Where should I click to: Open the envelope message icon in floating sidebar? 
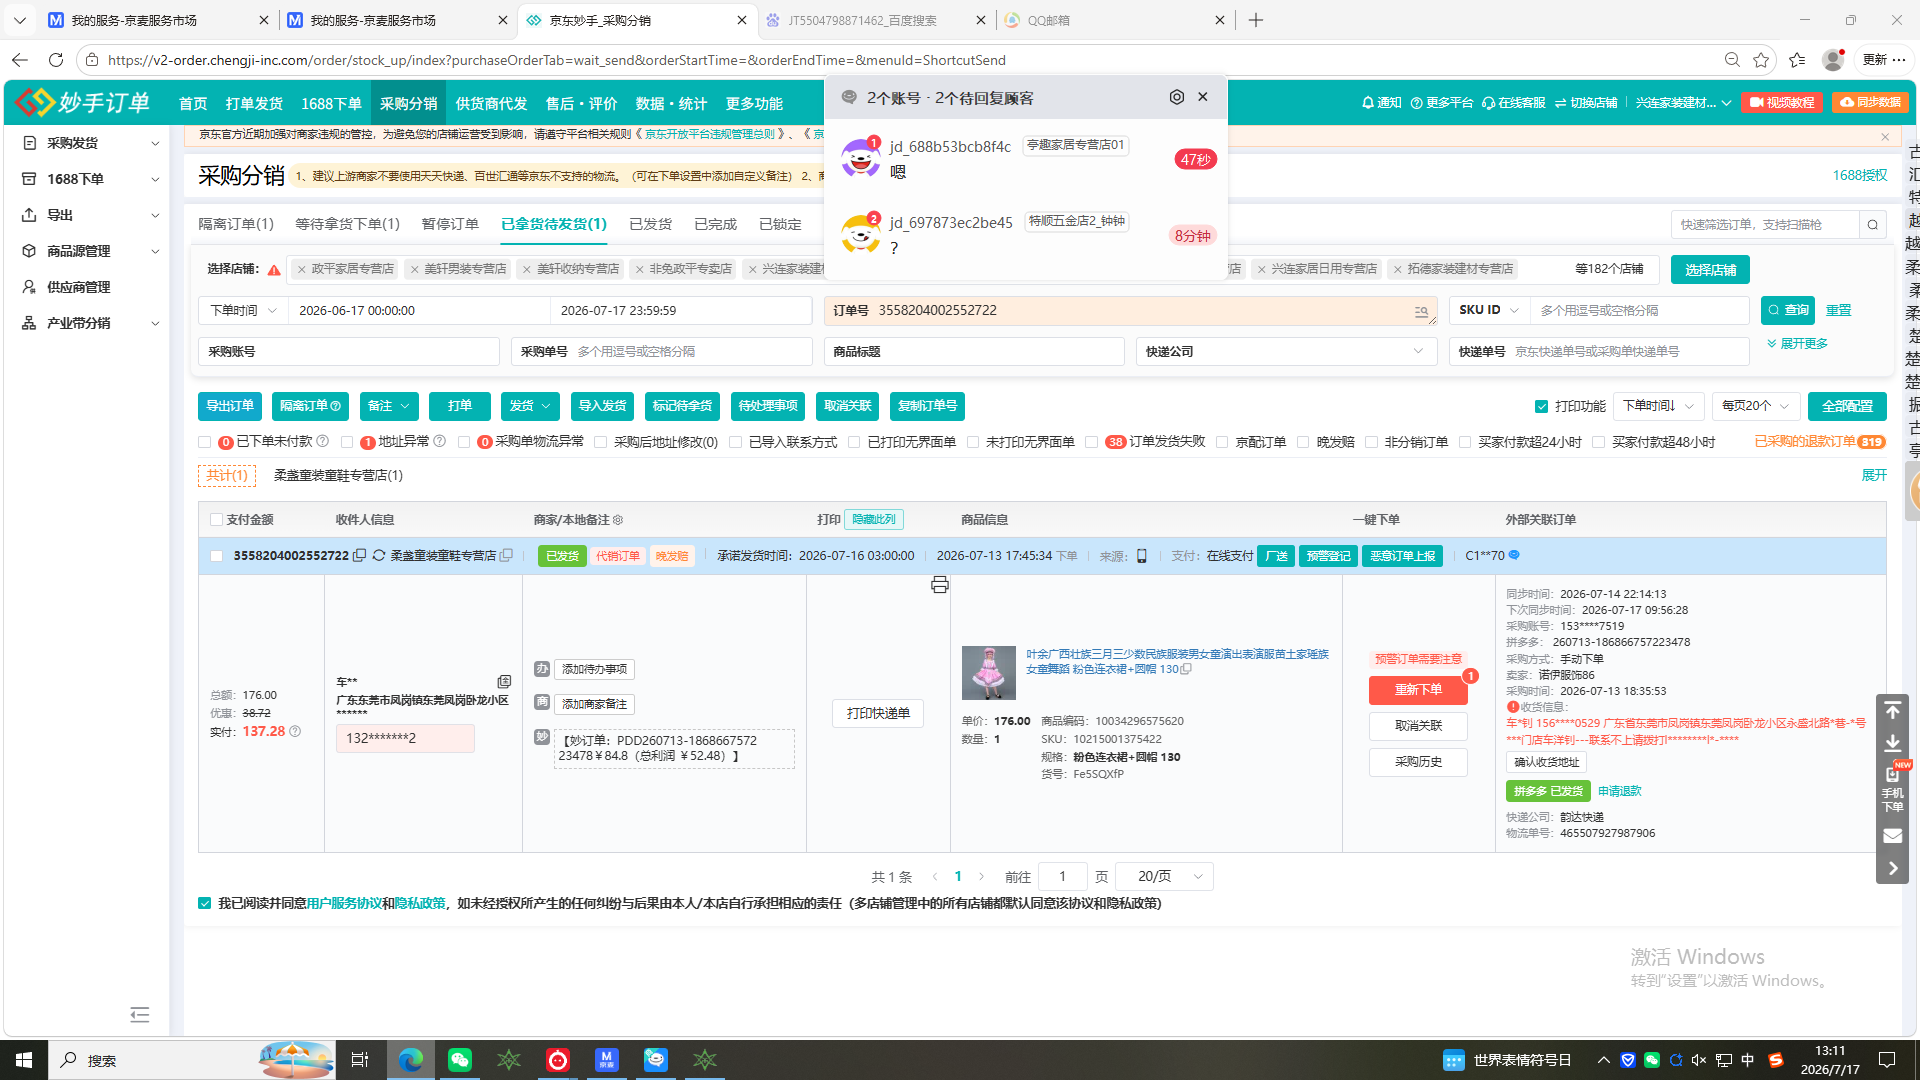1892,835
